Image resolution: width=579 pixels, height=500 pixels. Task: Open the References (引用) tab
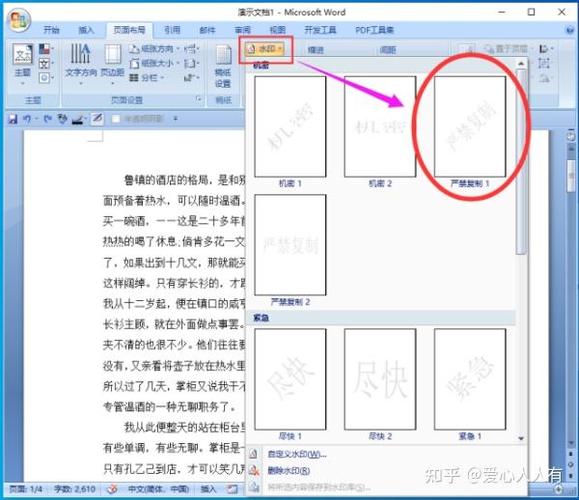[172, 30]
